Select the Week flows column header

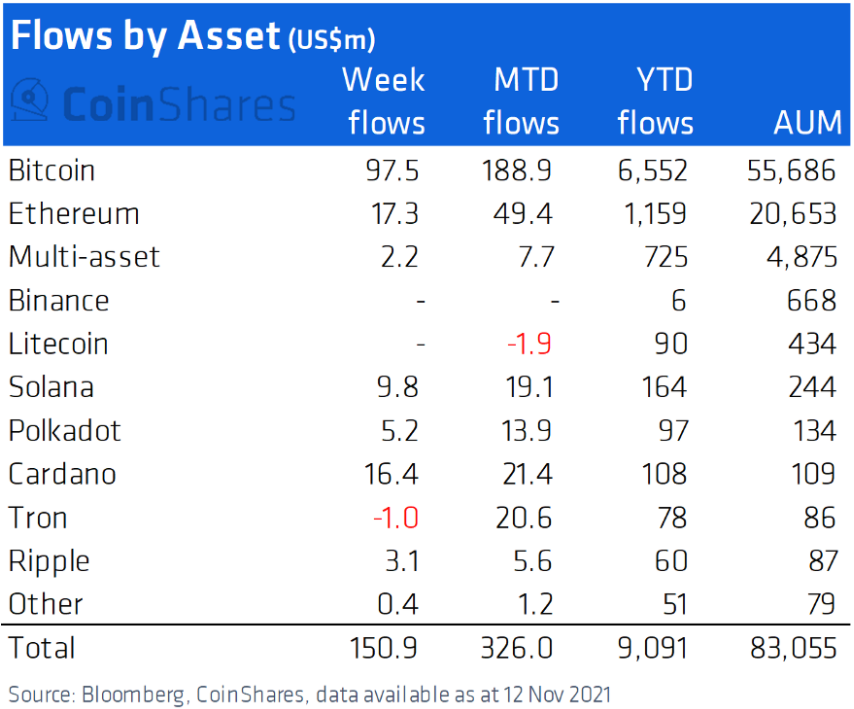click(386, 101)
